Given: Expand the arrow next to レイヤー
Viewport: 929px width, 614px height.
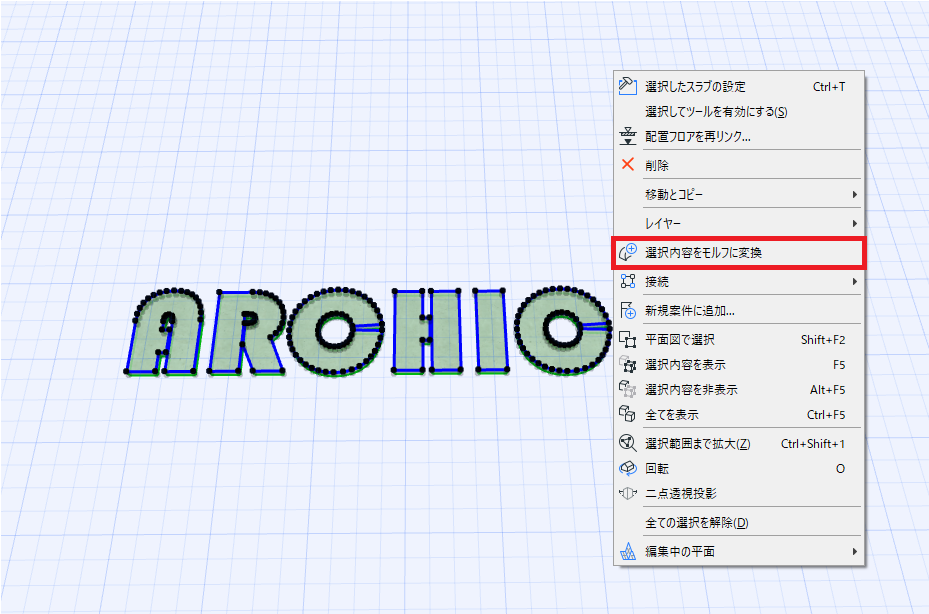Looking at the screenshot, I should point(854,223).
